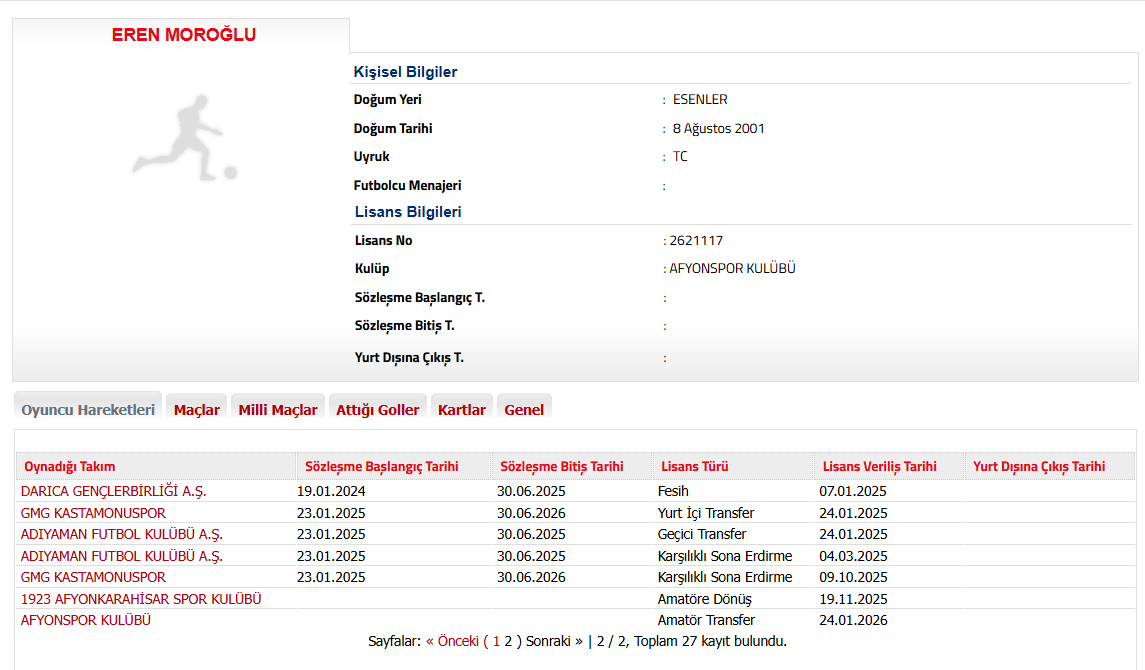The height and width of the screenshot is (670, 1145).
Task: Open the Genel tab
Action: [524, 410]
